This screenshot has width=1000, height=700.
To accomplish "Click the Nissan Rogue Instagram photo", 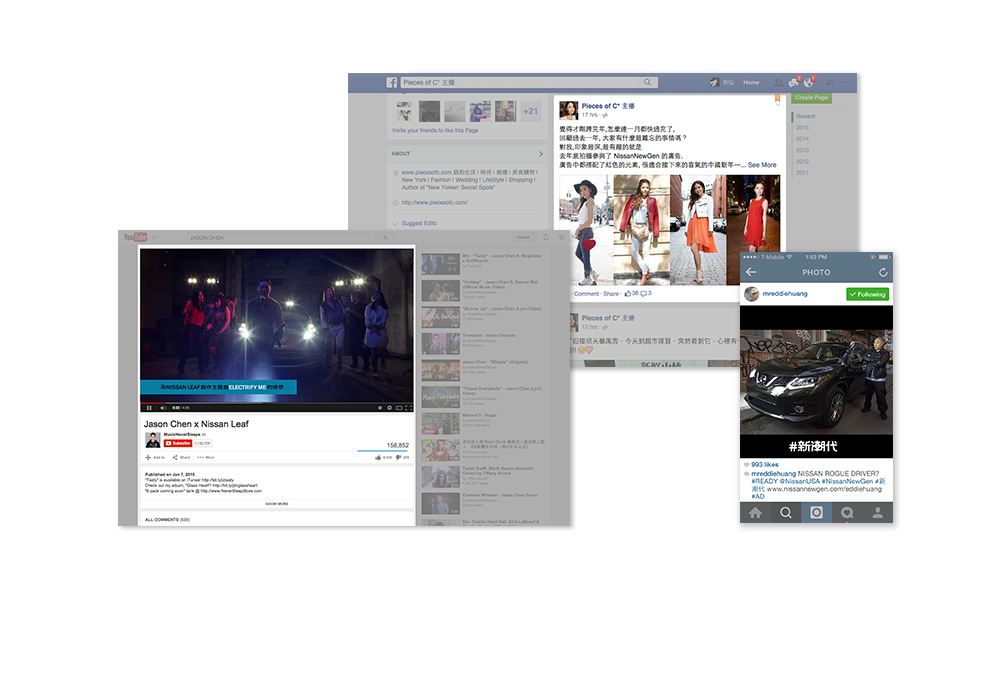I will (x=816, y=381).
